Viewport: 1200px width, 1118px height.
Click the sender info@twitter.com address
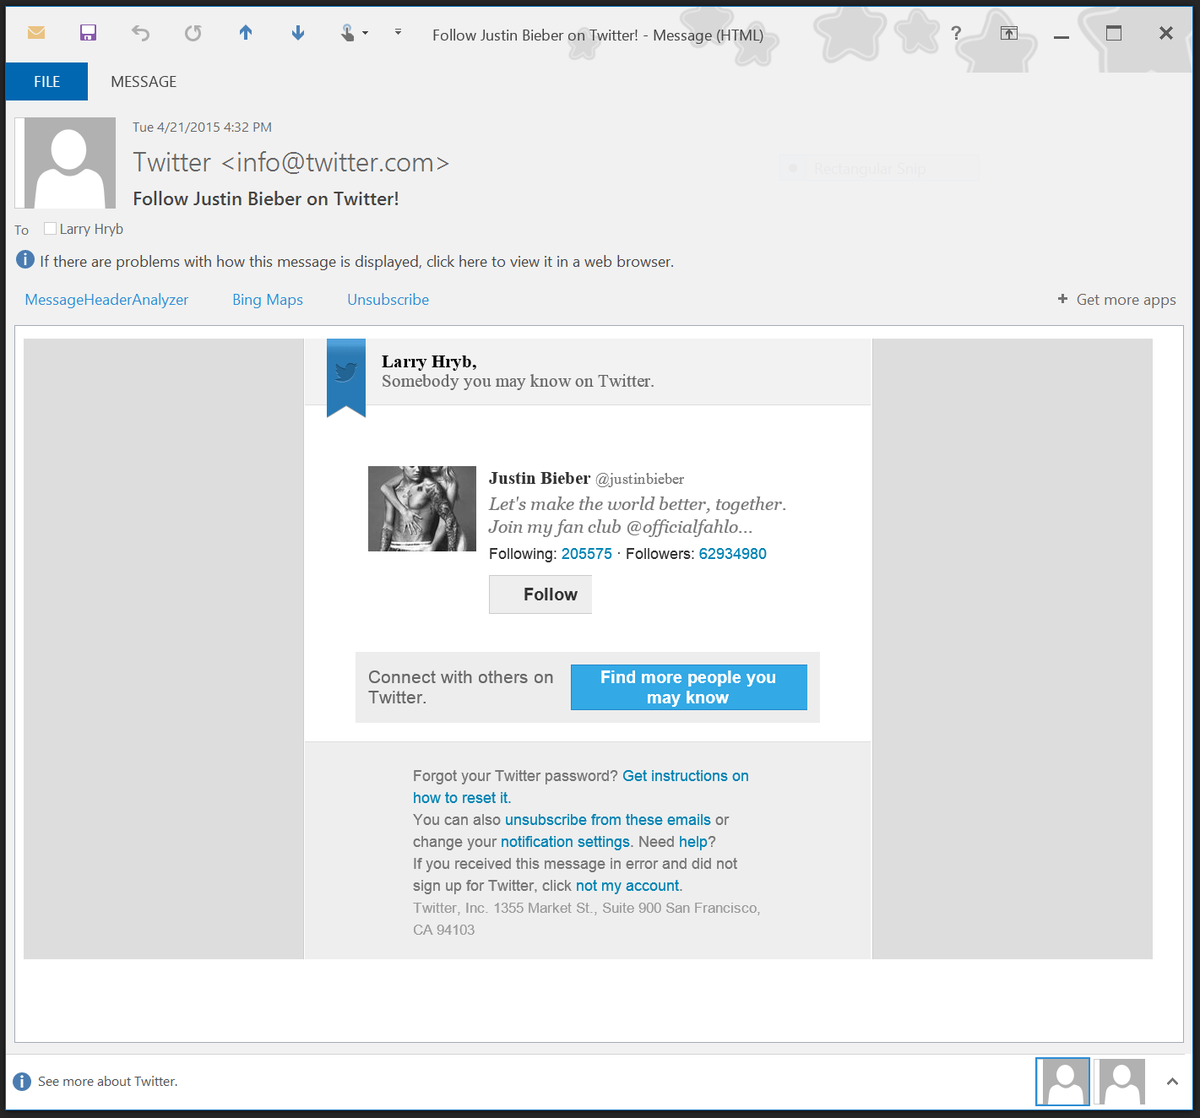(335, 162)
